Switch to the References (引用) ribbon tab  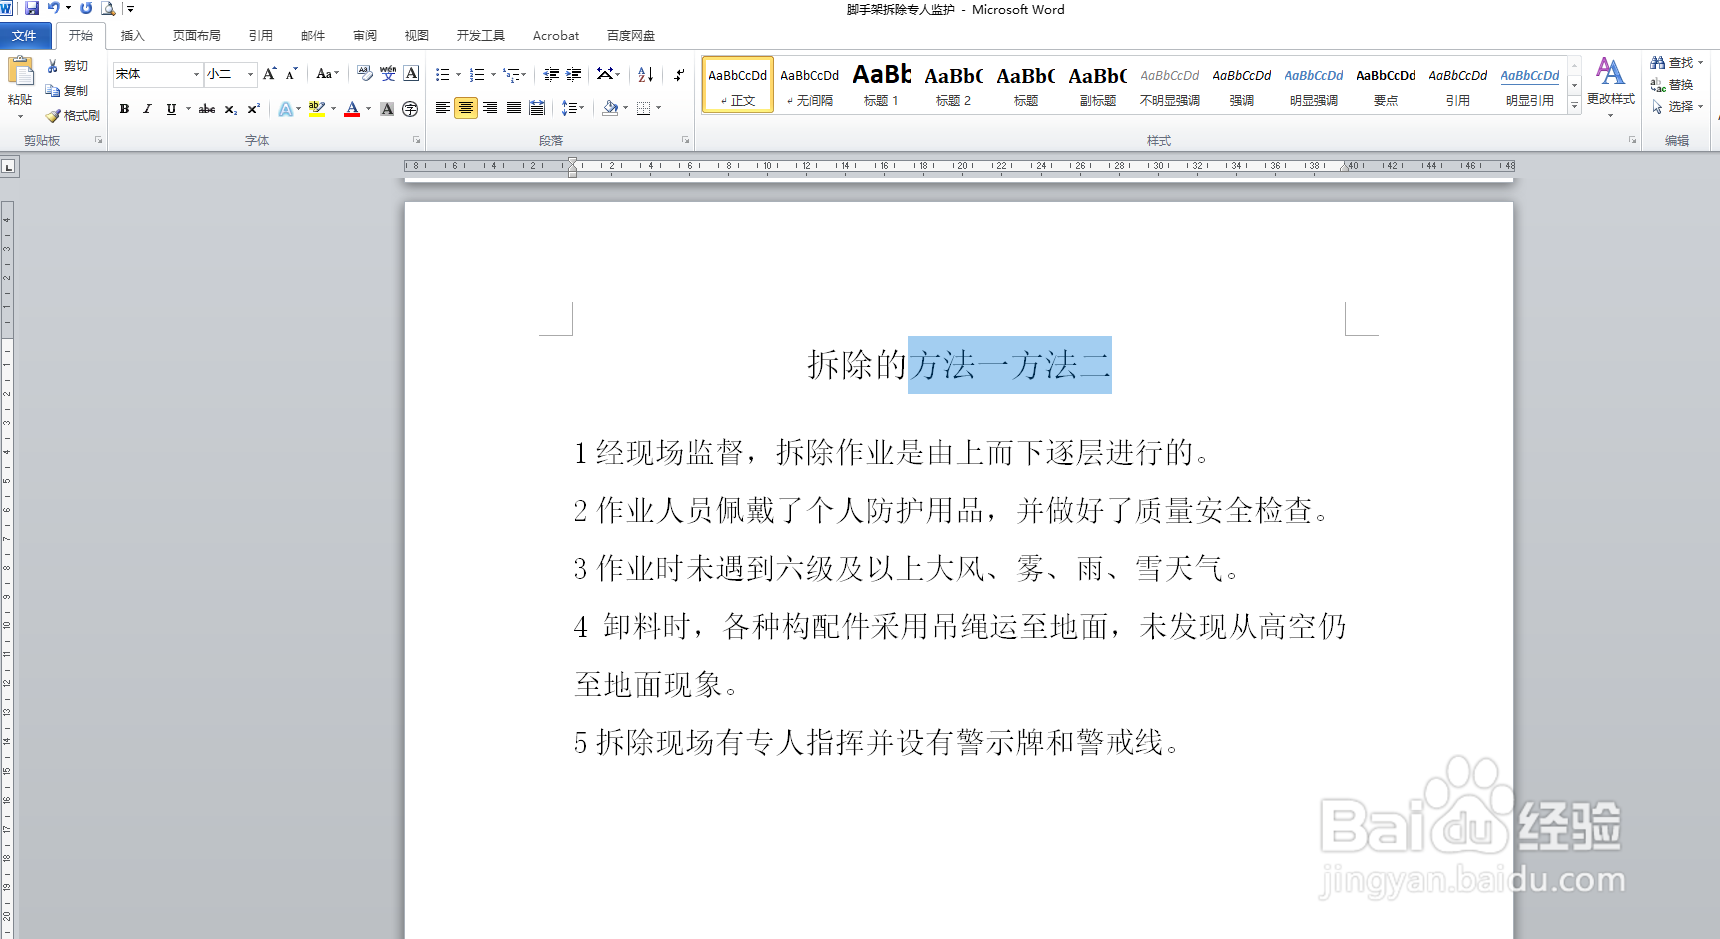click(261, 36)
